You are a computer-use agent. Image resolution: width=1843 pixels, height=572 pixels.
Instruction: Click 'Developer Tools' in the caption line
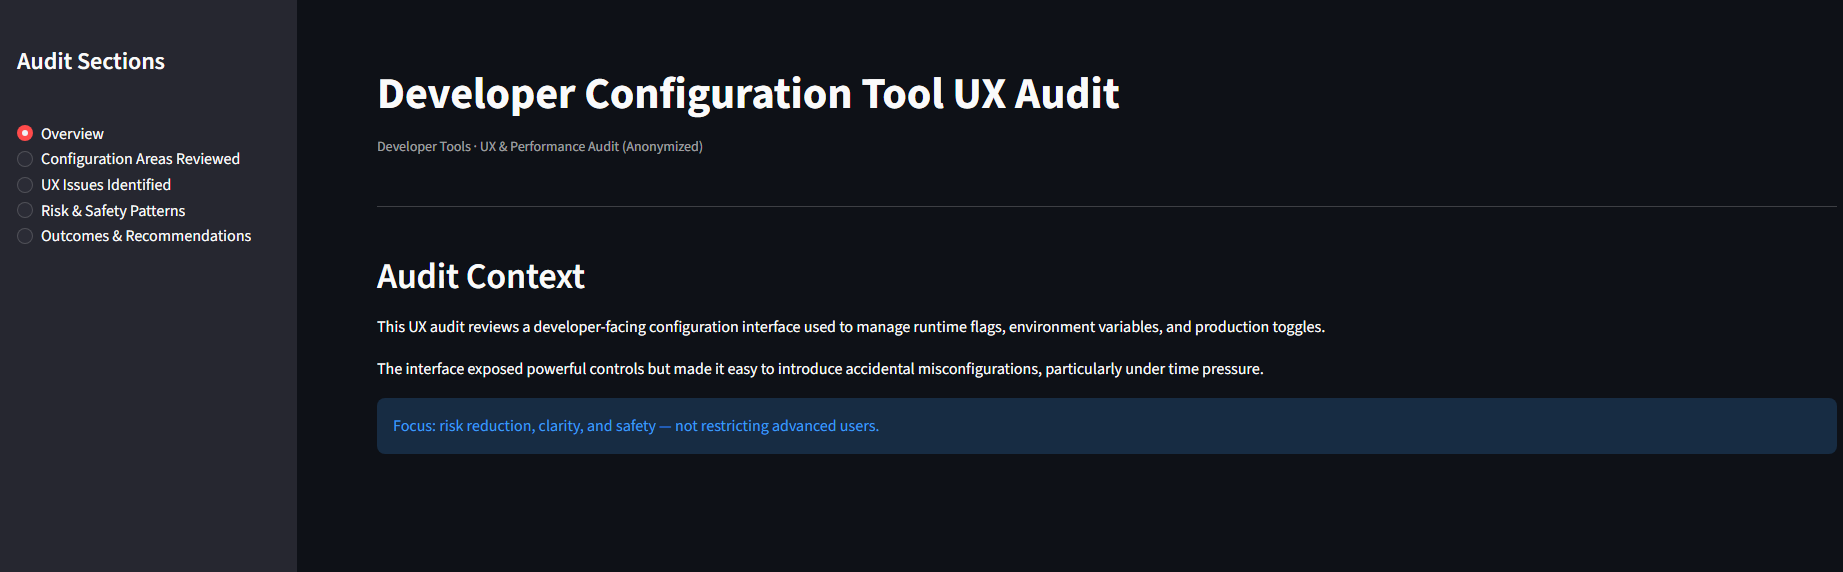[x=423, y=147]
